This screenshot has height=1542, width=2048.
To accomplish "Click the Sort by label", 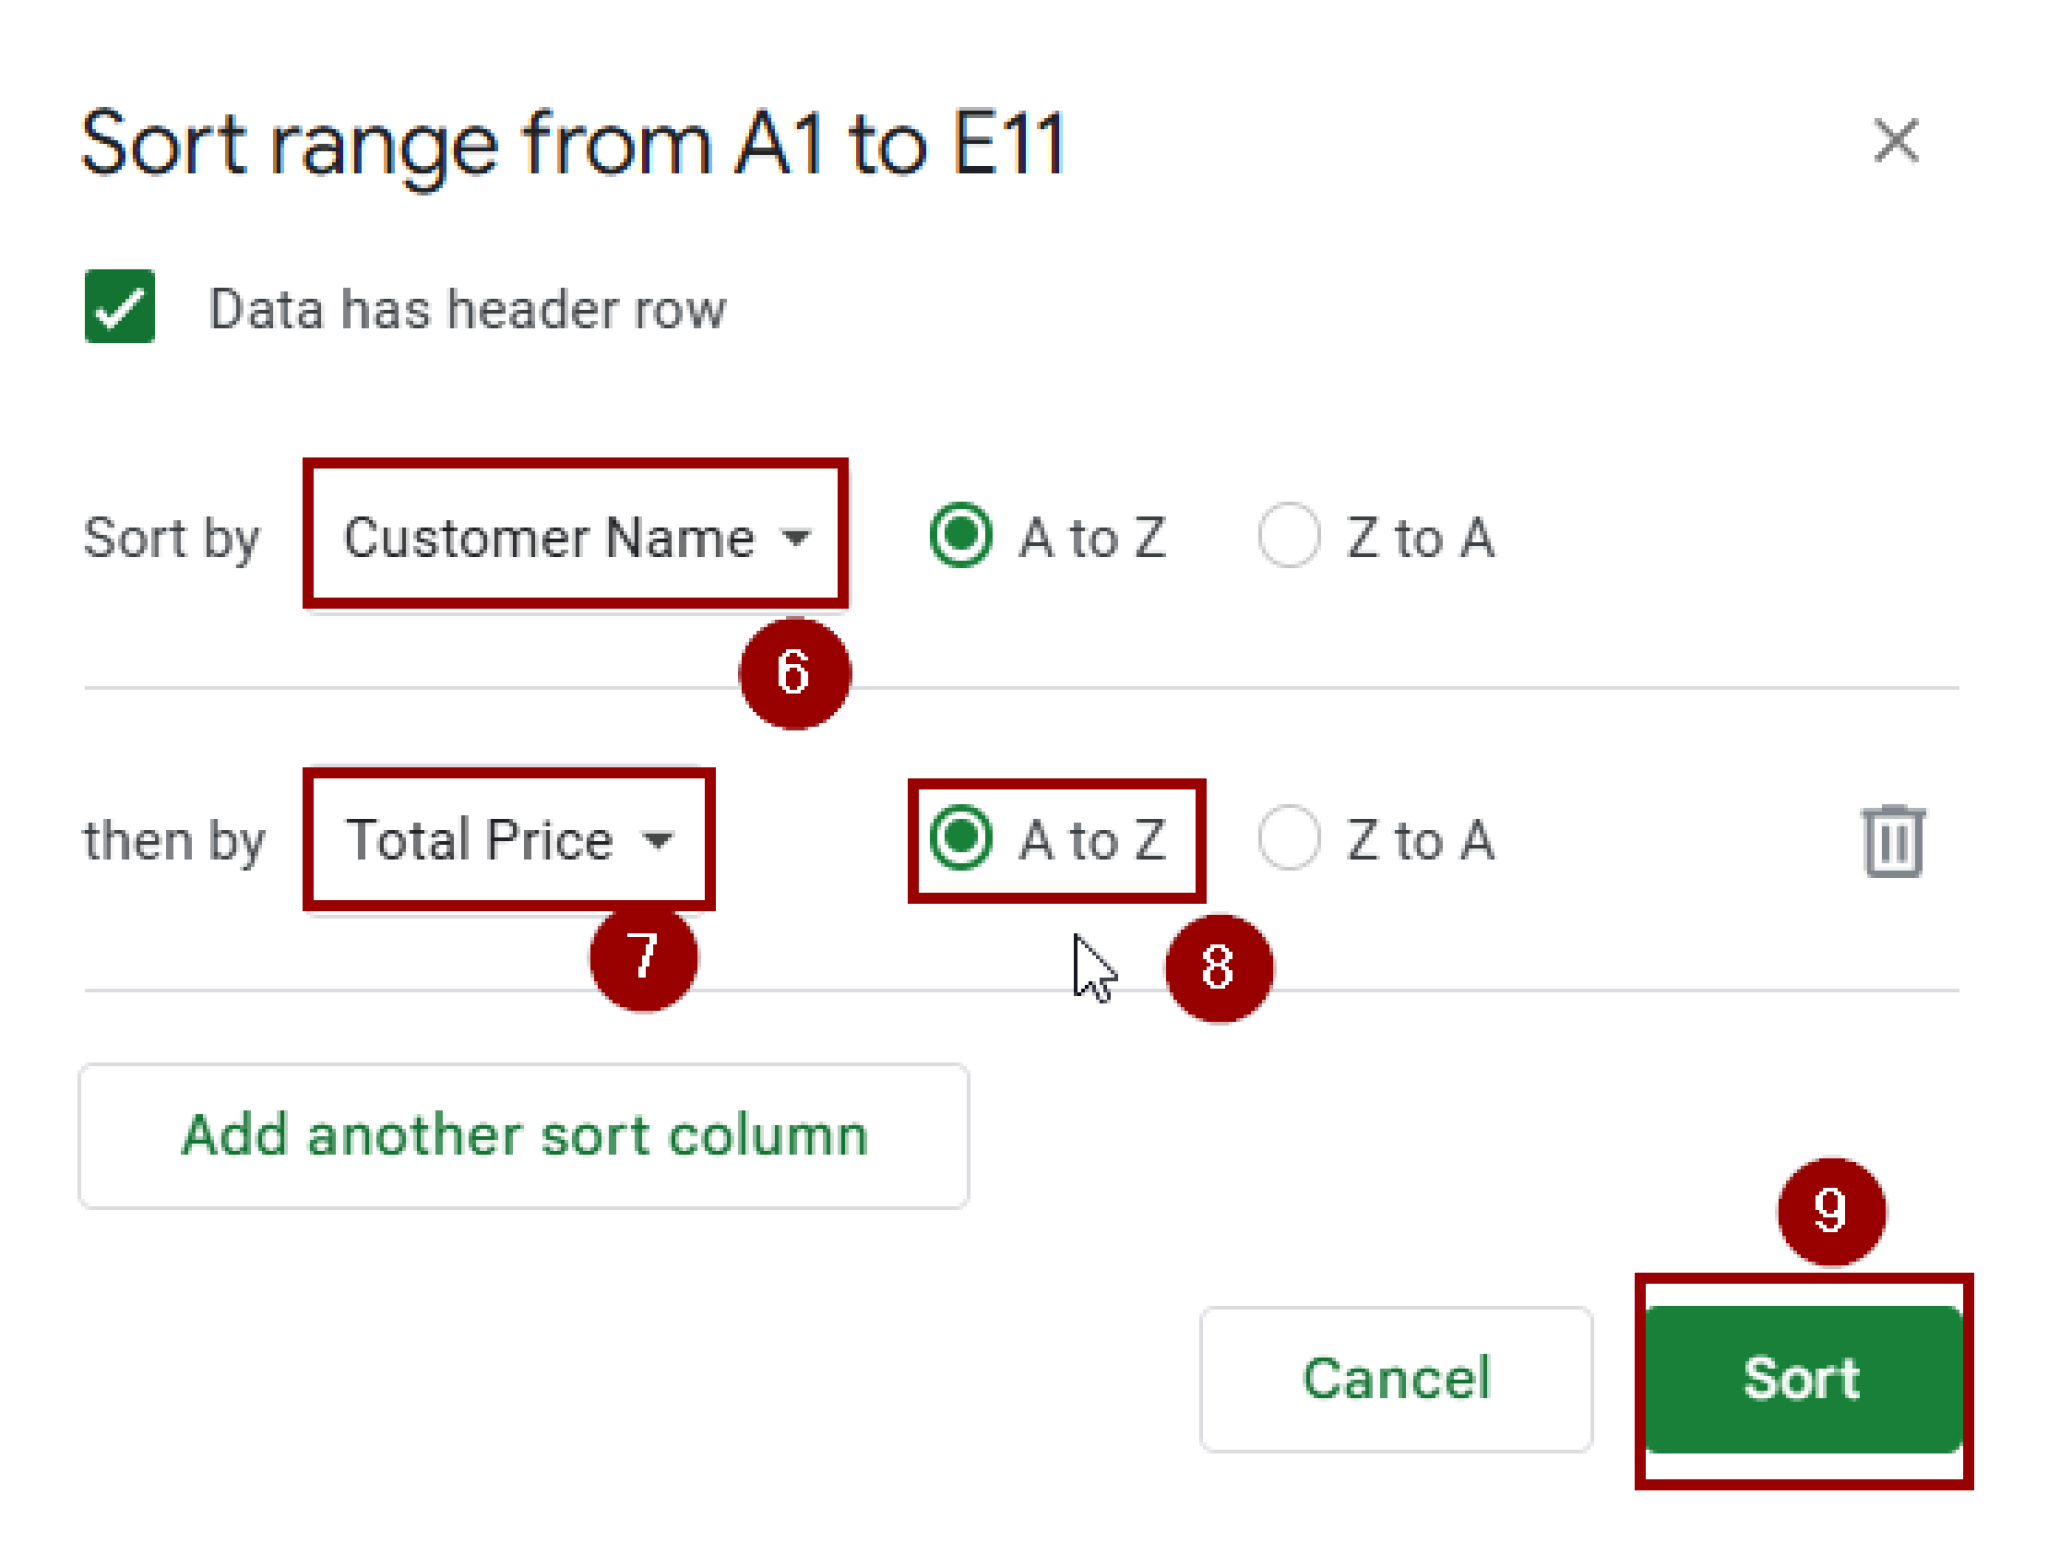I will pyautogui.click(x=171, y=538).
